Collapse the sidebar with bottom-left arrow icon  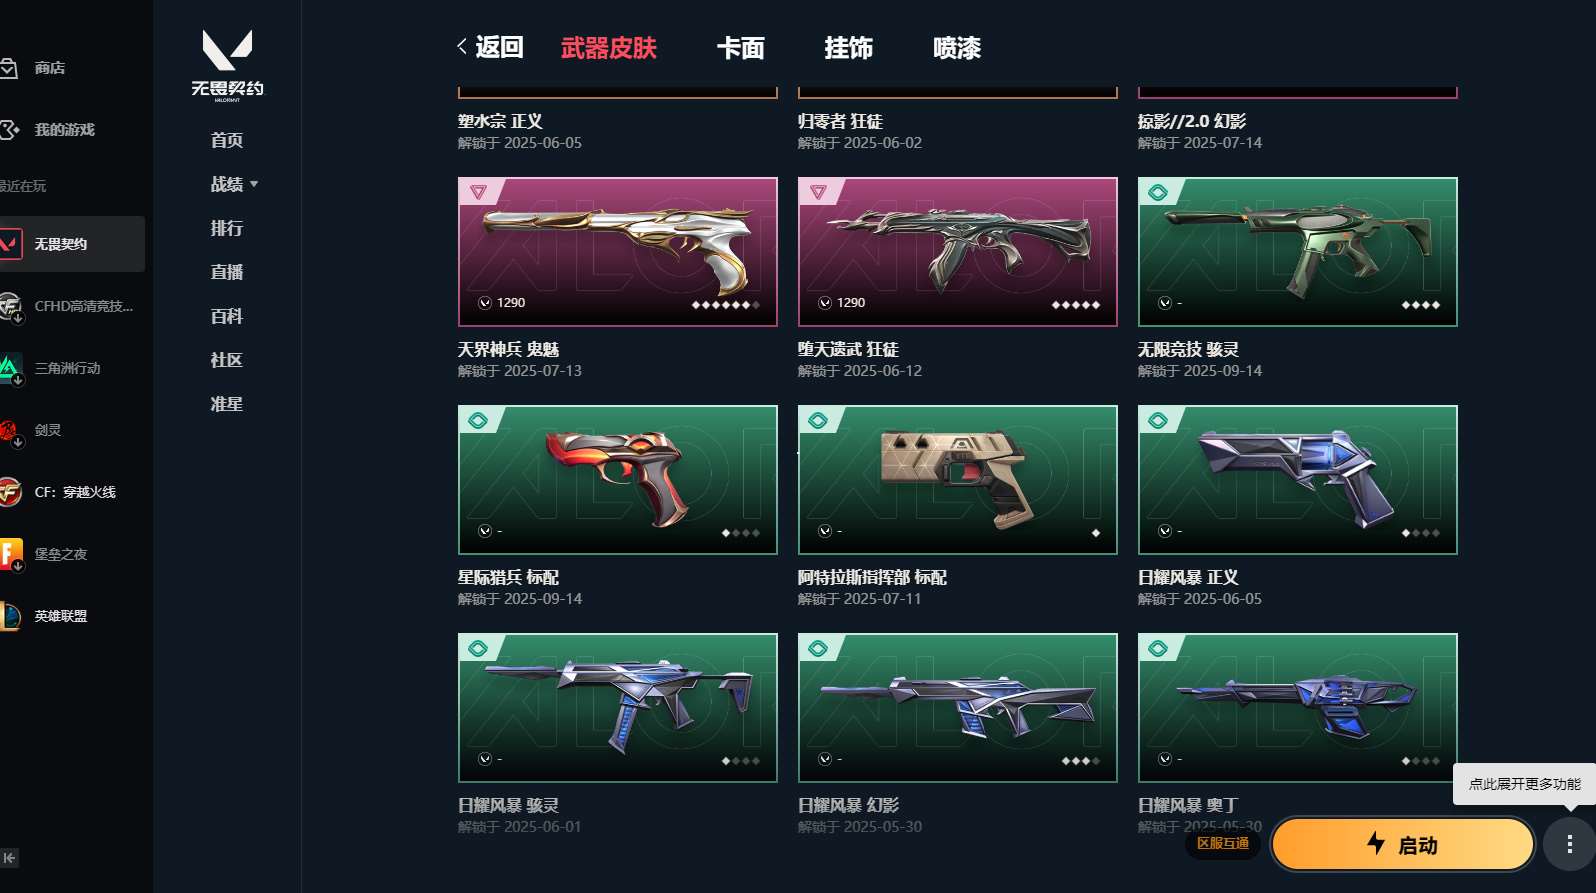[x=10, y=858]
